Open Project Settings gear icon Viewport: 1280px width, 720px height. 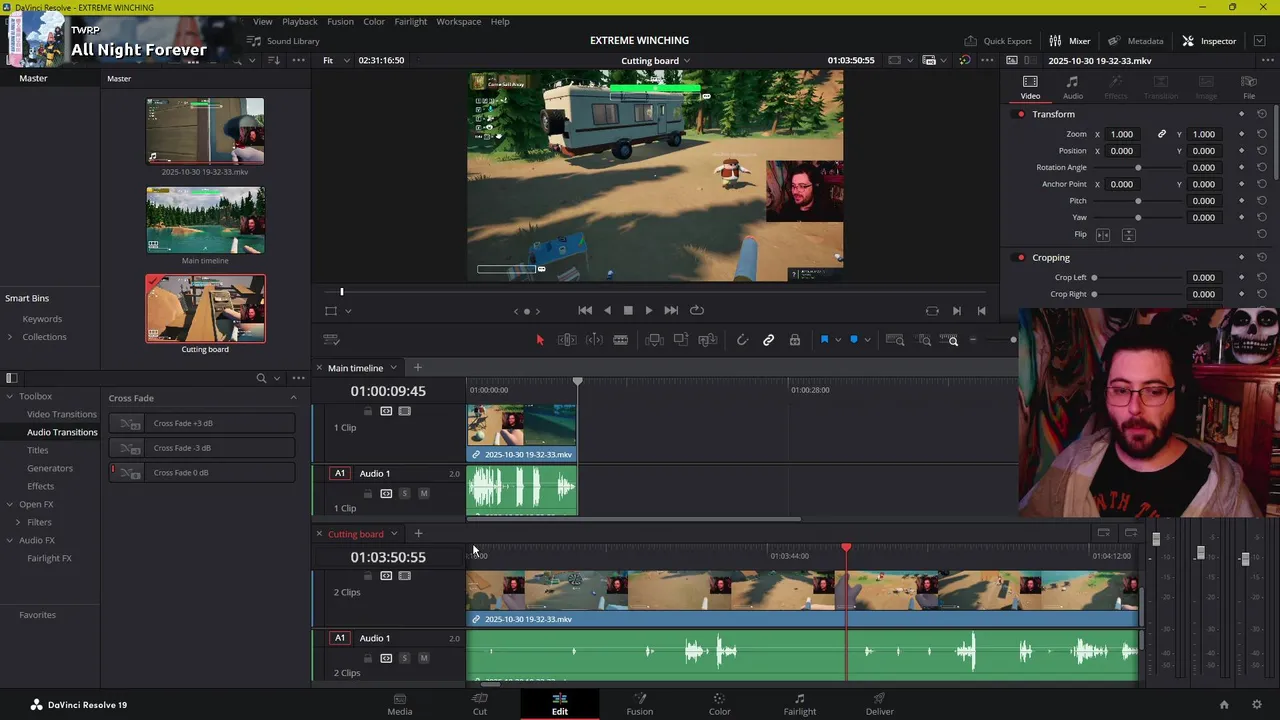[x=1257, y=705]
